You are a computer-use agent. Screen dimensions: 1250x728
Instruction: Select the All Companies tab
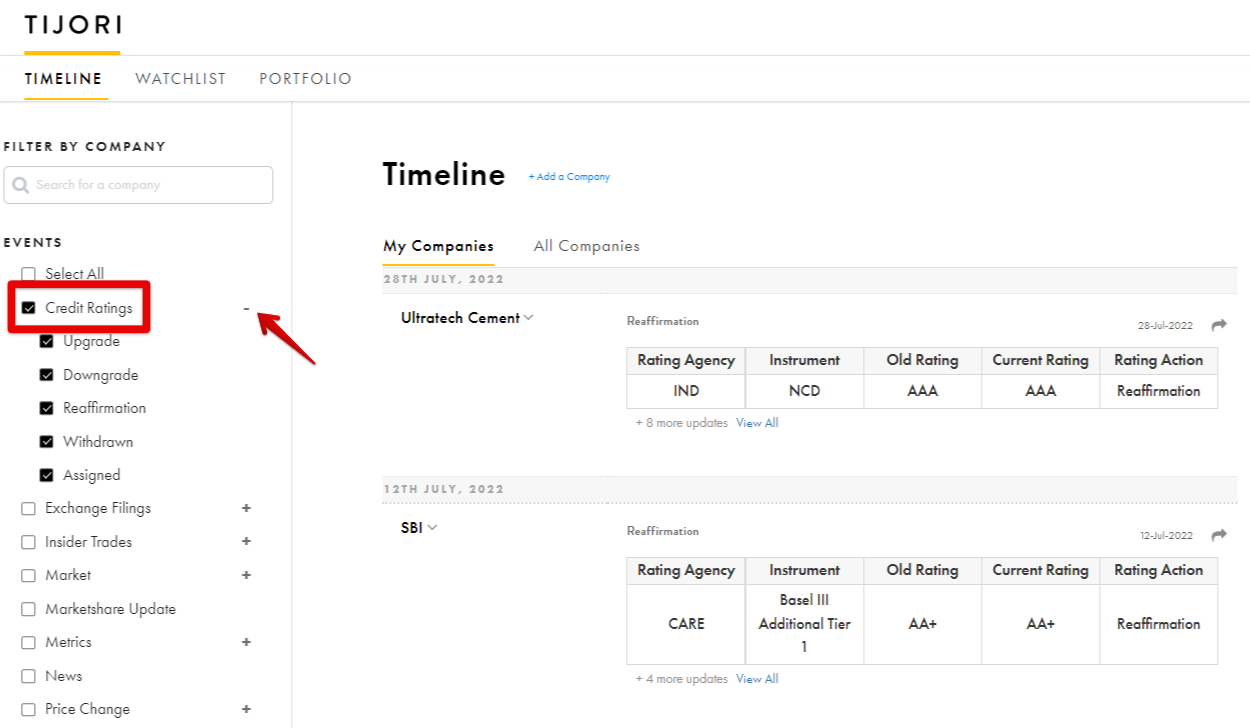point(586,246)
